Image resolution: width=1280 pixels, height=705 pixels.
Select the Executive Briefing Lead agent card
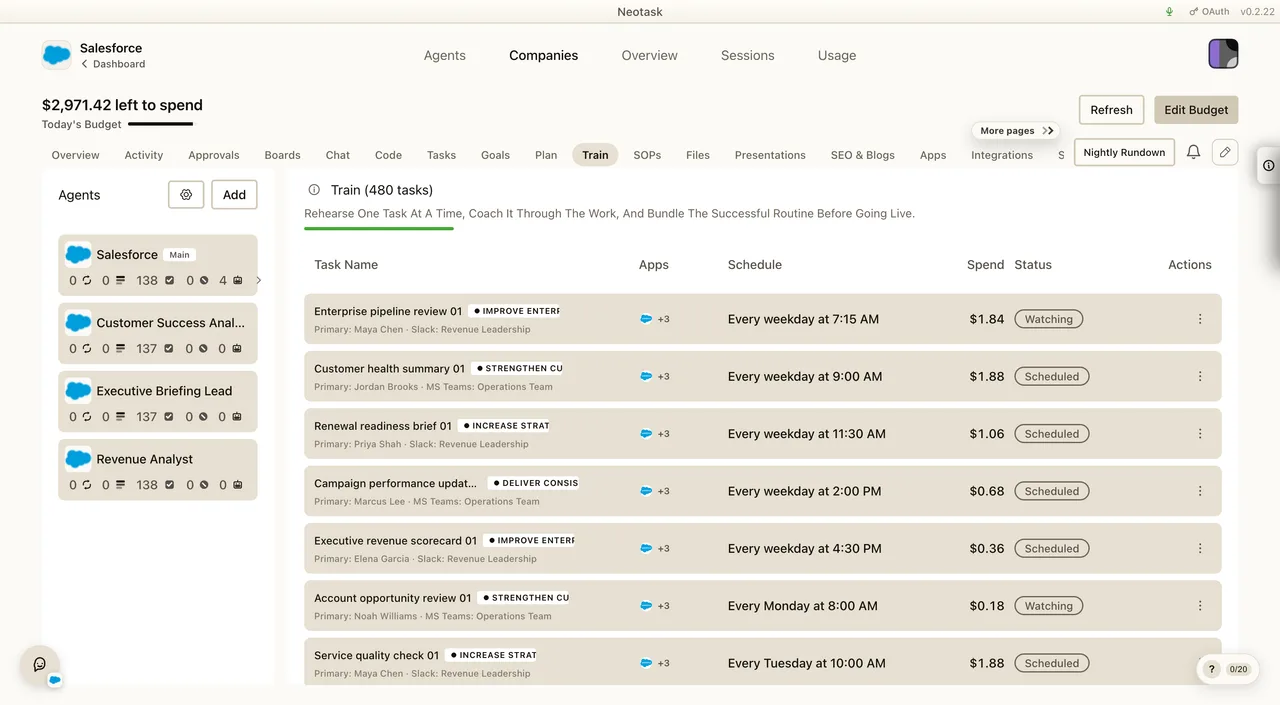click(x=158, y=402)
